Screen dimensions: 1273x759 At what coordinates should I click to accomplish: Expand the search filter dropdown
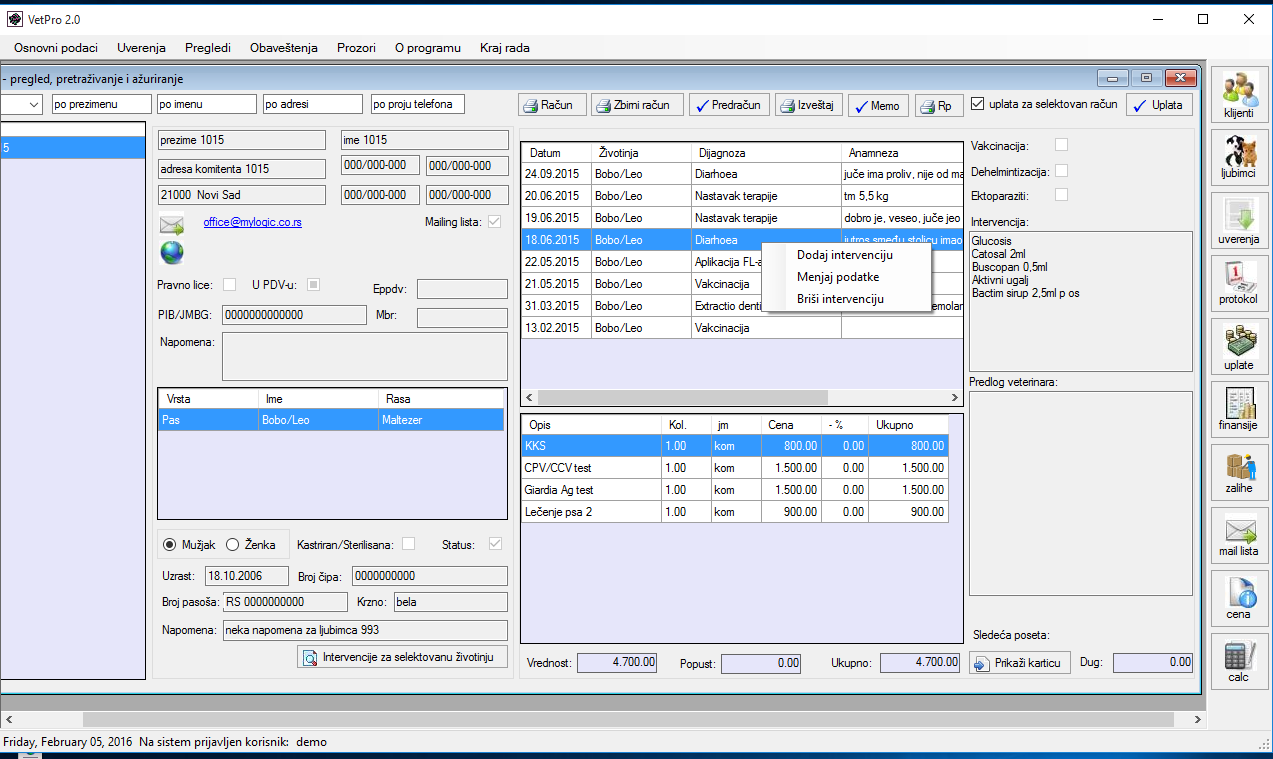(34, 104)
